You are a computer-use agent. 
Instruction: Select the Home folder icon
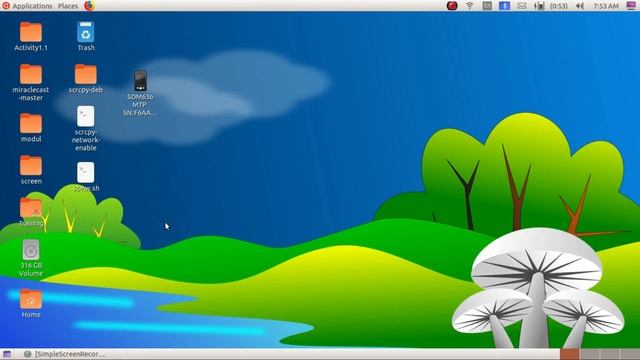coord(31,304)
